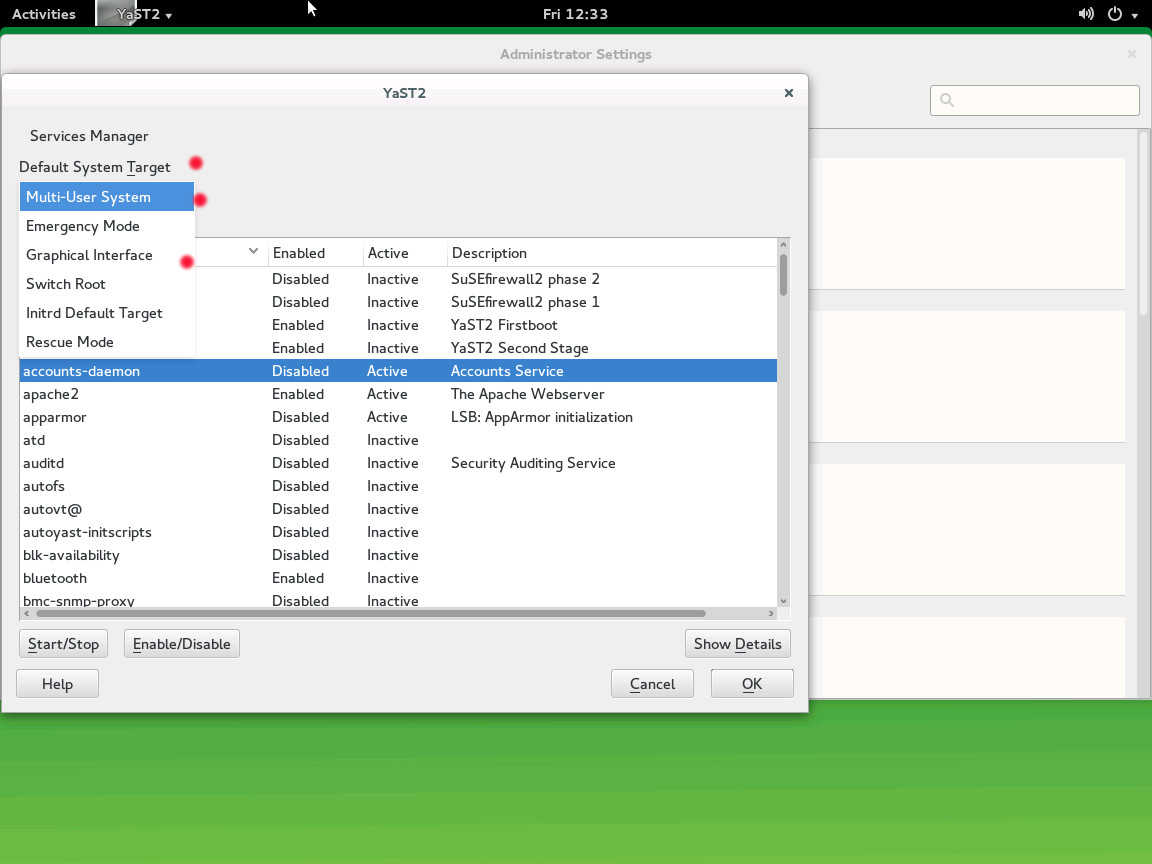Select Multi-User System target
Image resolution: width=1152 pixels, height=864 pixels.
[107, 197]
